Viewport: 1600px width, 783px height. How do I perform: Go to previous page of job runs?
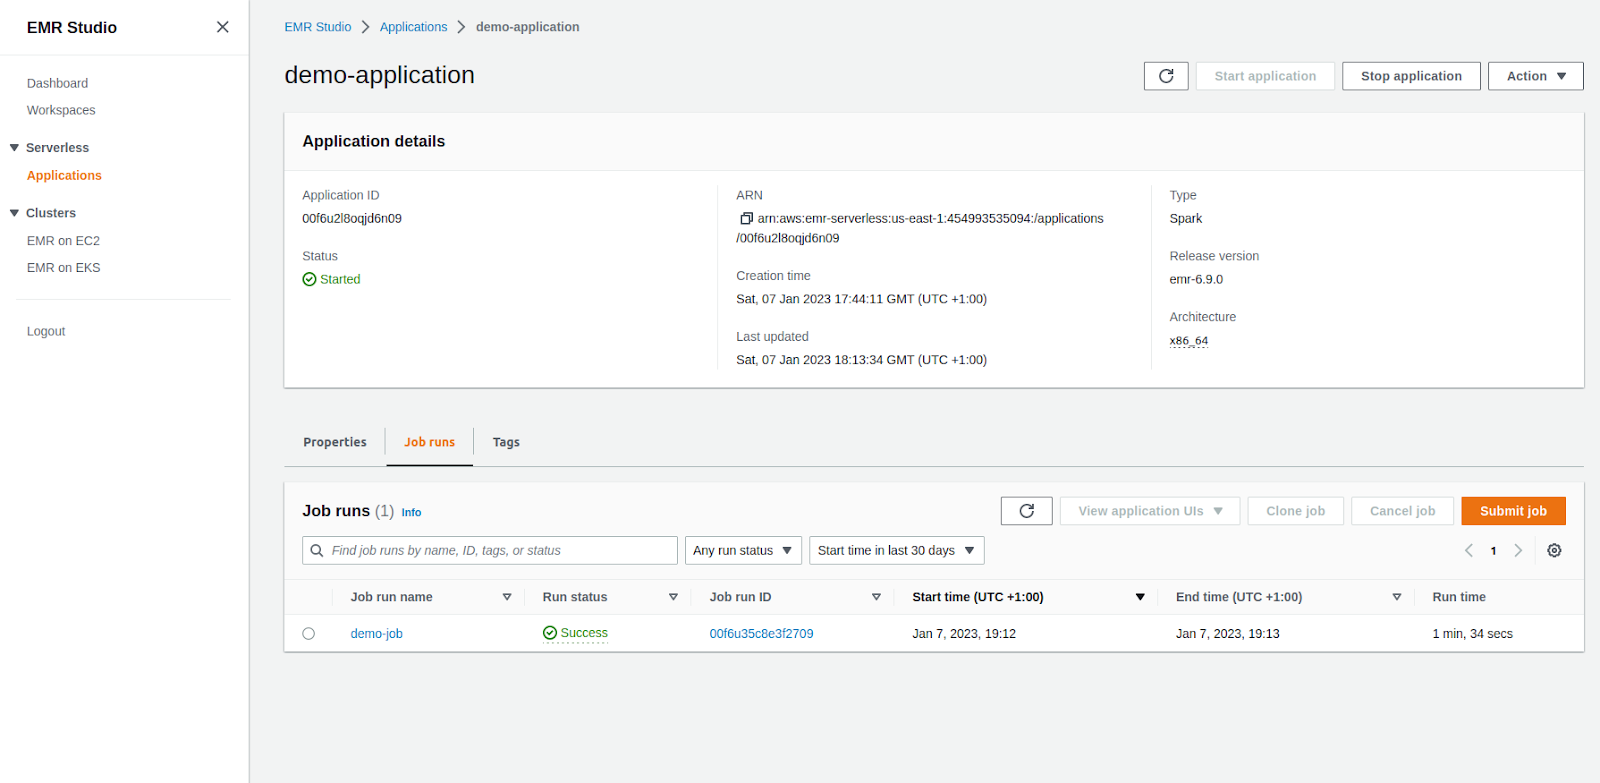(1469, 550)
